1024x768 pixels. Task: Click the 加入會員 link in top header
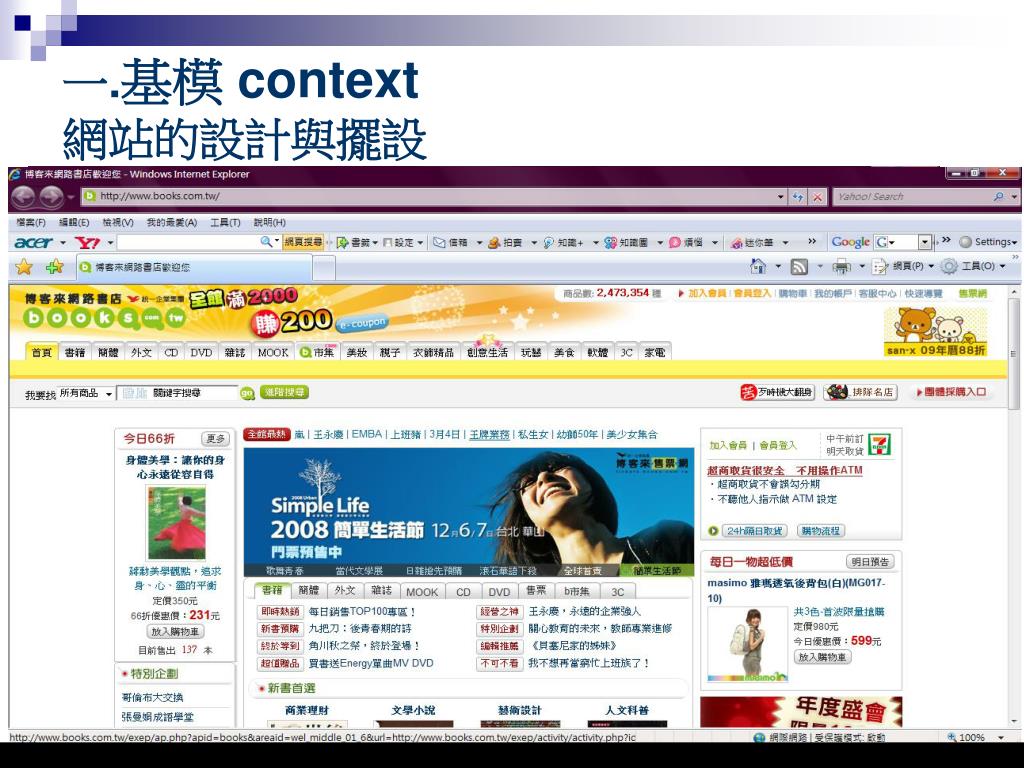707,294
